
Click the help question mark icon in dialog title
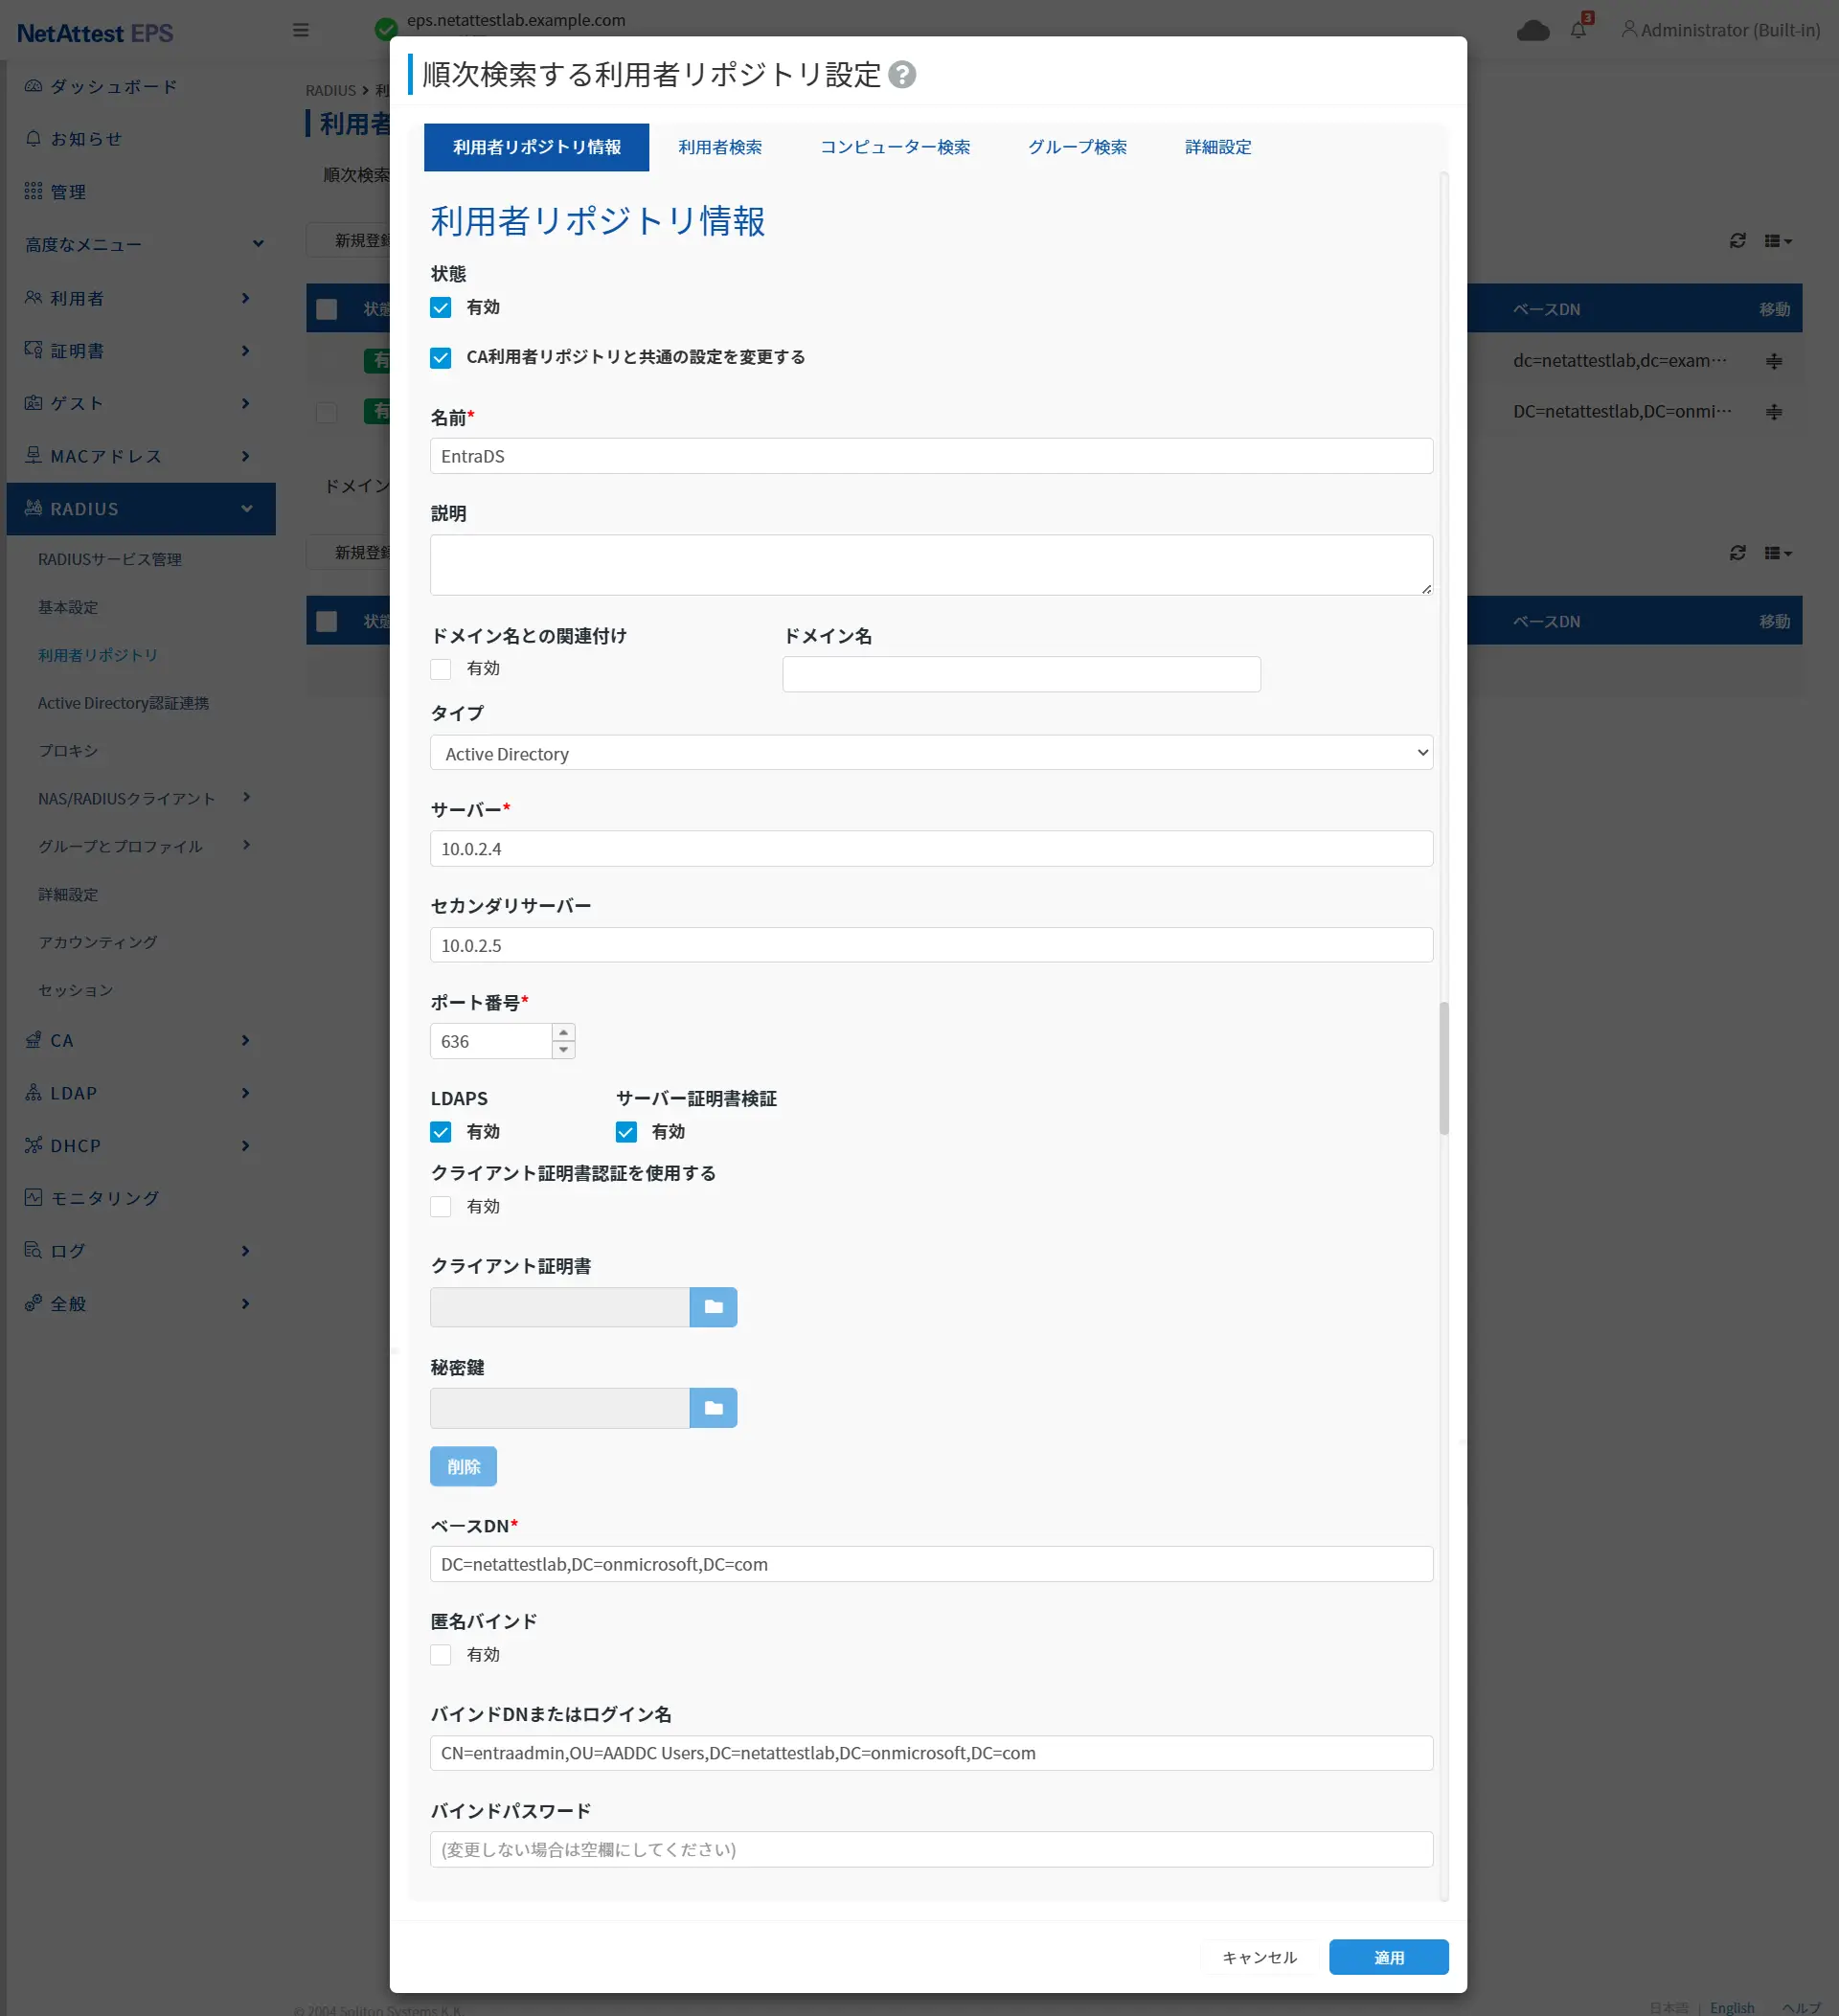pyautogui.click(x=901, y=75)
